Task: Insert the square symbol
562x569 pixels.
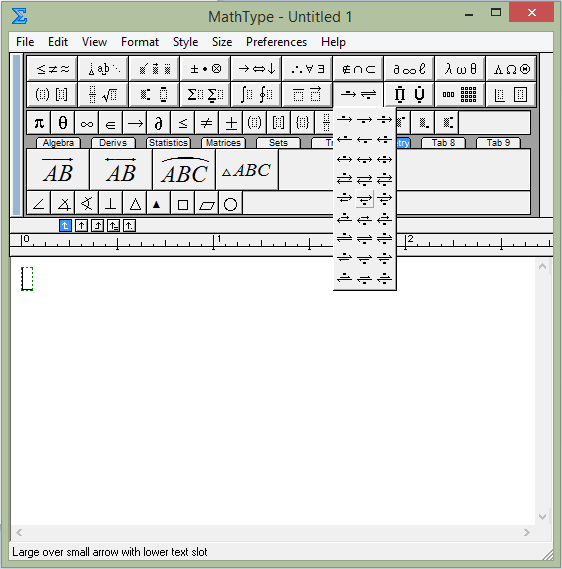Action: tap(182, 204)
